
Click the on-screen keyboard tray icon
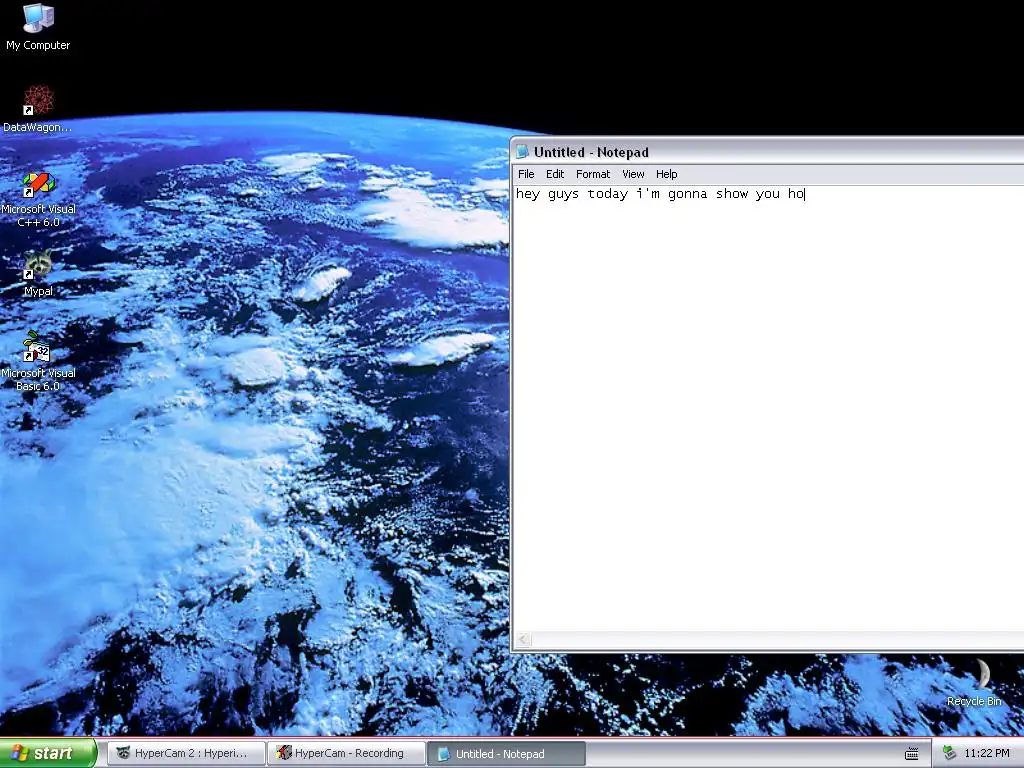[x=912, y=754]
